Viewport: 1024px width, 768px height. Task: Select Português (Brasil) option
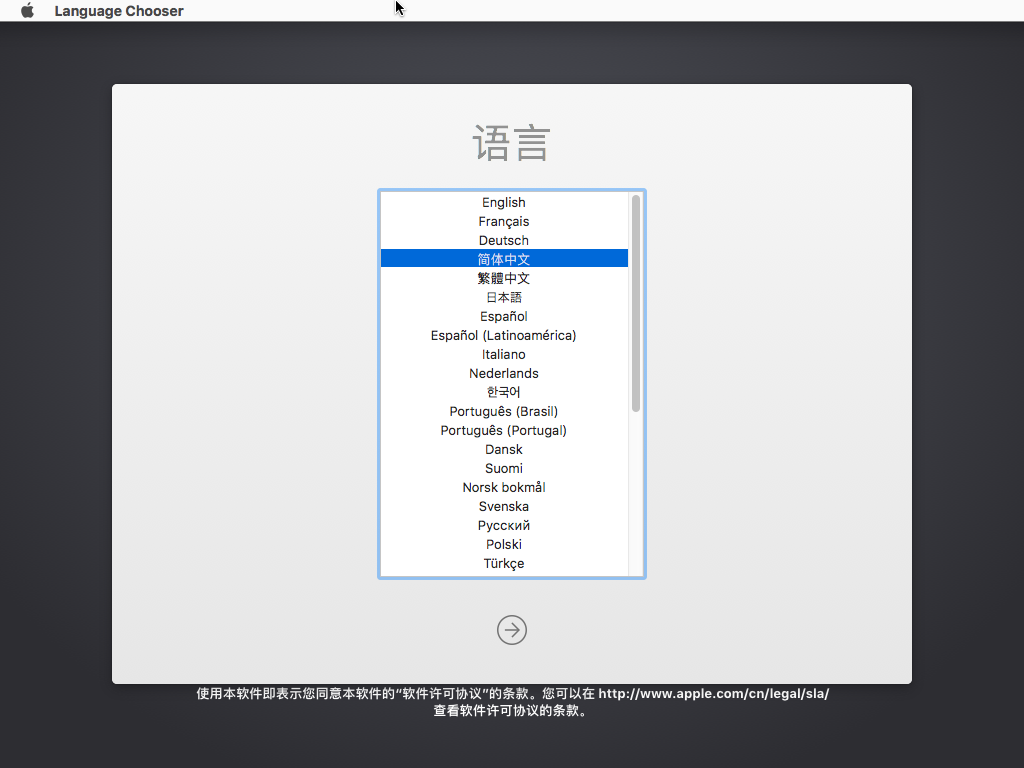coord(503,412)
